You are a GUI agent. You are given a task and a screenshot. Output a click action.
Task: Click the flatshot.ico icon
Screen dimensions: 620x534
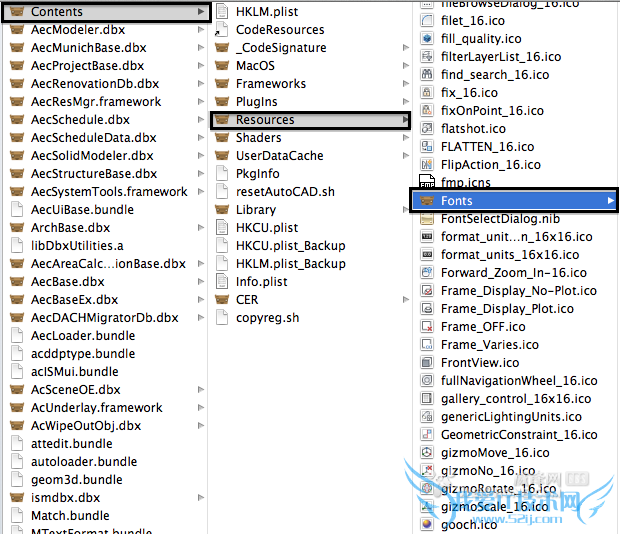pyautogui.click(x=427, y=128)
